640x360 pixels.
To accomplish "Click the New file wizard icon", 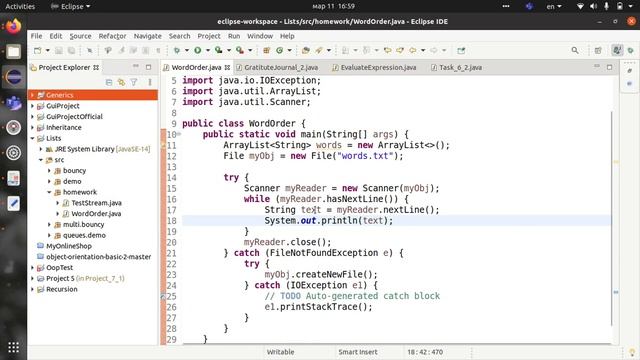I will click(x=38, y=51).
